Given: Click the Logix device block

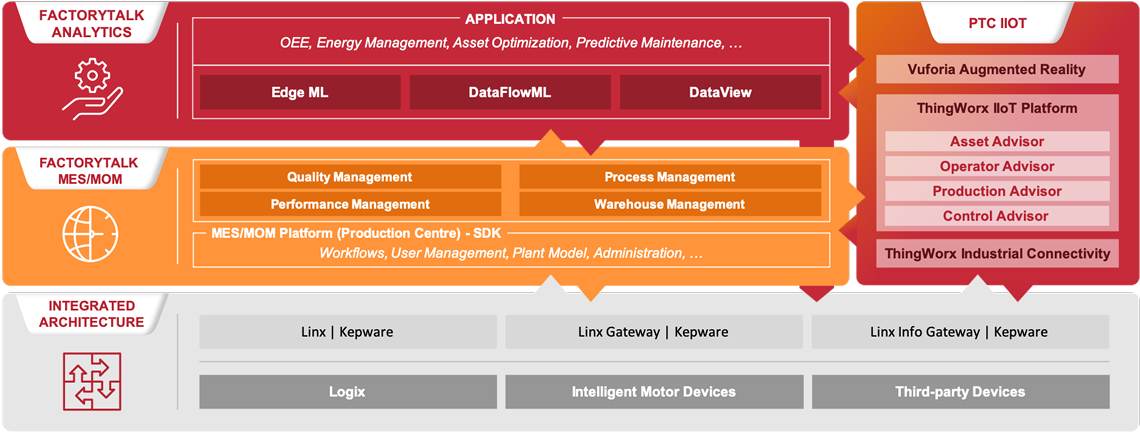Looking at the screenshot, I should click(347, 392).
